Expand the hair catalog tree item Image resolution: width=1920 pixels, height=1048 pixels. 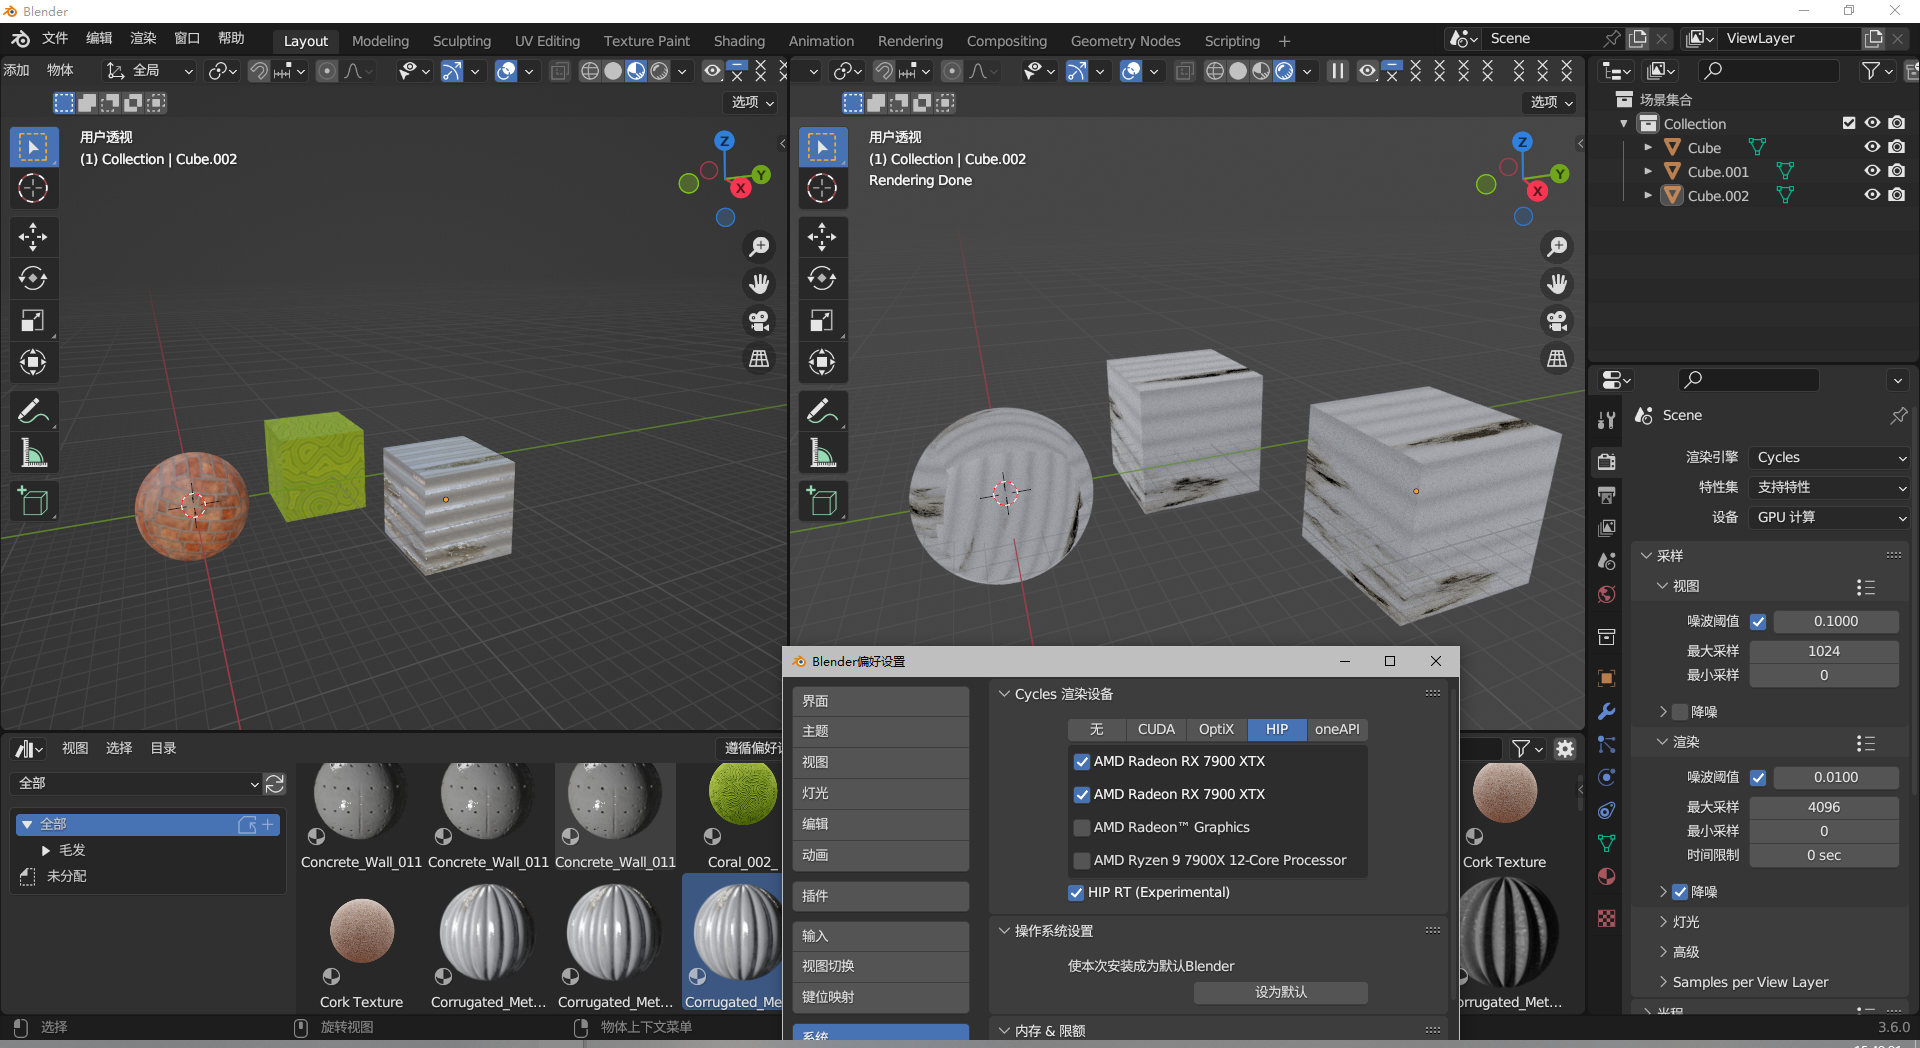(46, 850)
